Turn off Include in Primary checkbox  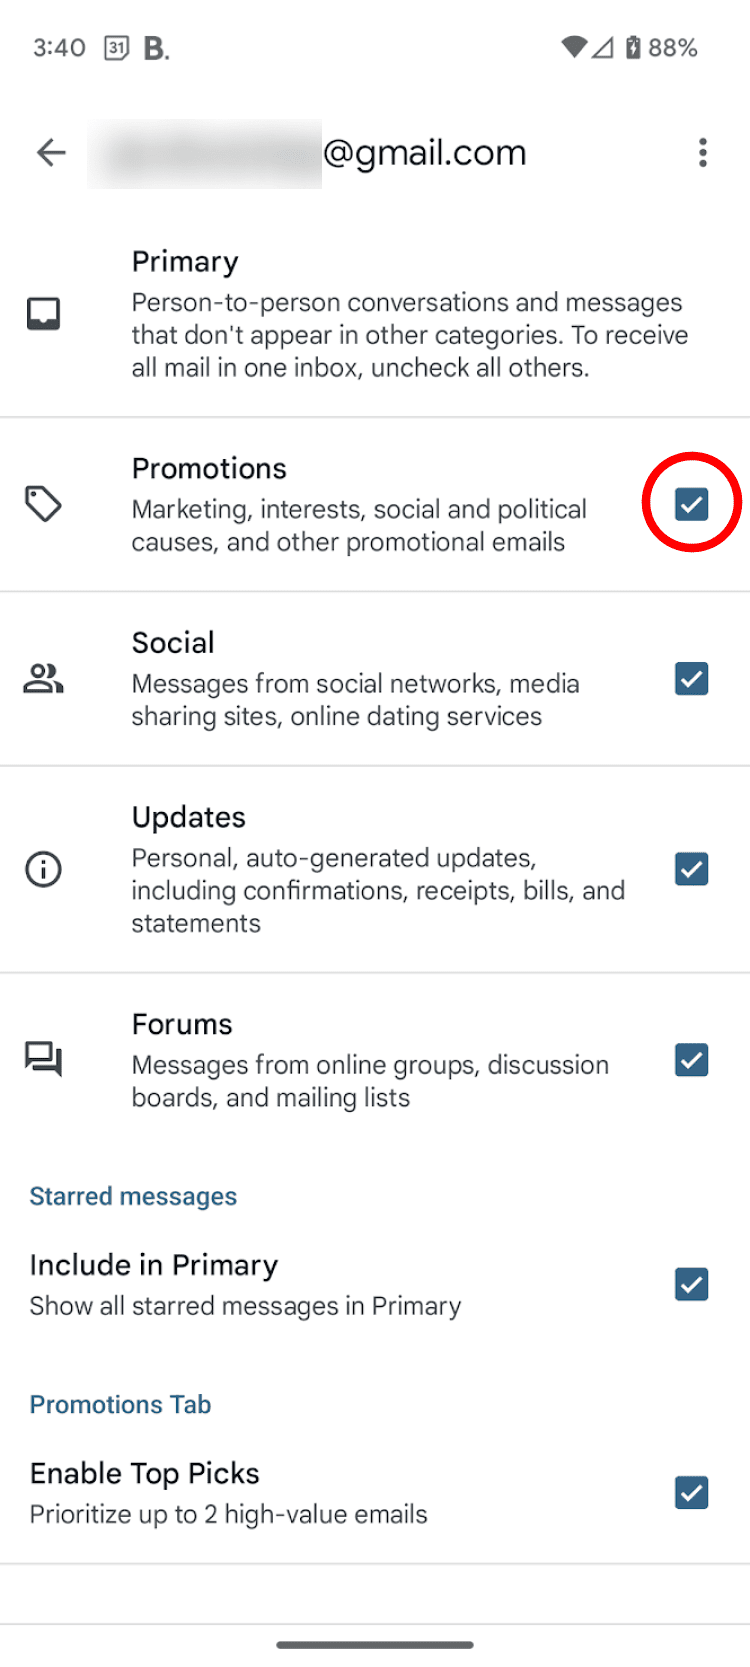pyautogui.click(x=691, y=1284)
